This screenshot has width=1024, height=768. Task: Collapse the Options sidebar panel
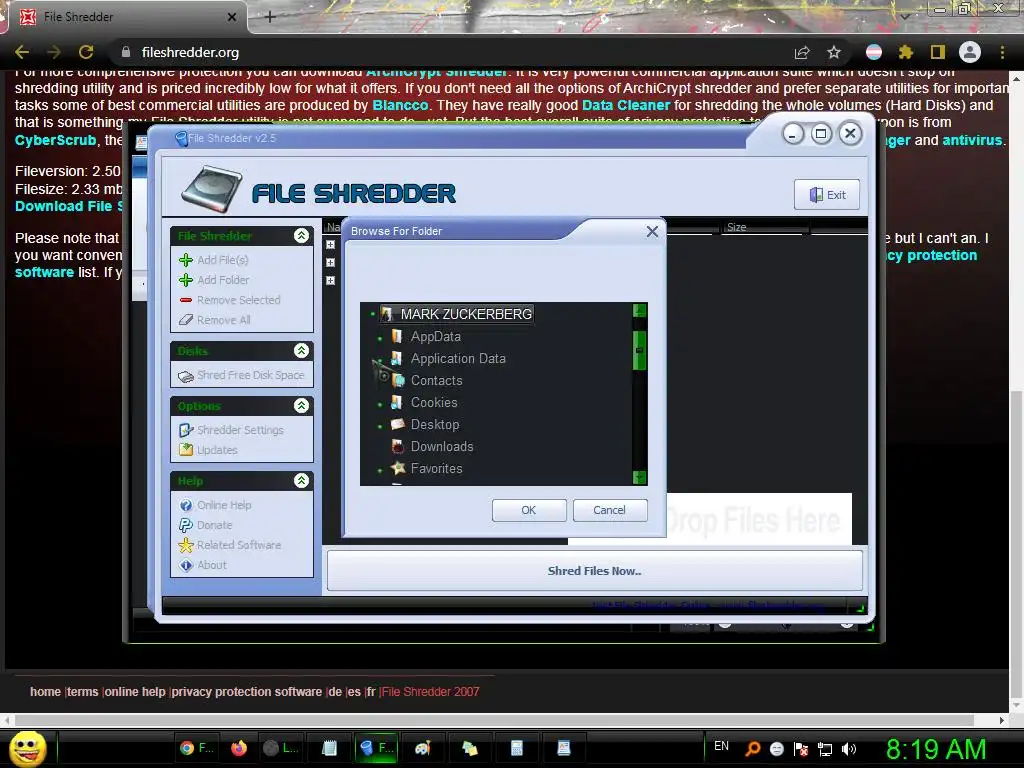(x=301, y=406)
